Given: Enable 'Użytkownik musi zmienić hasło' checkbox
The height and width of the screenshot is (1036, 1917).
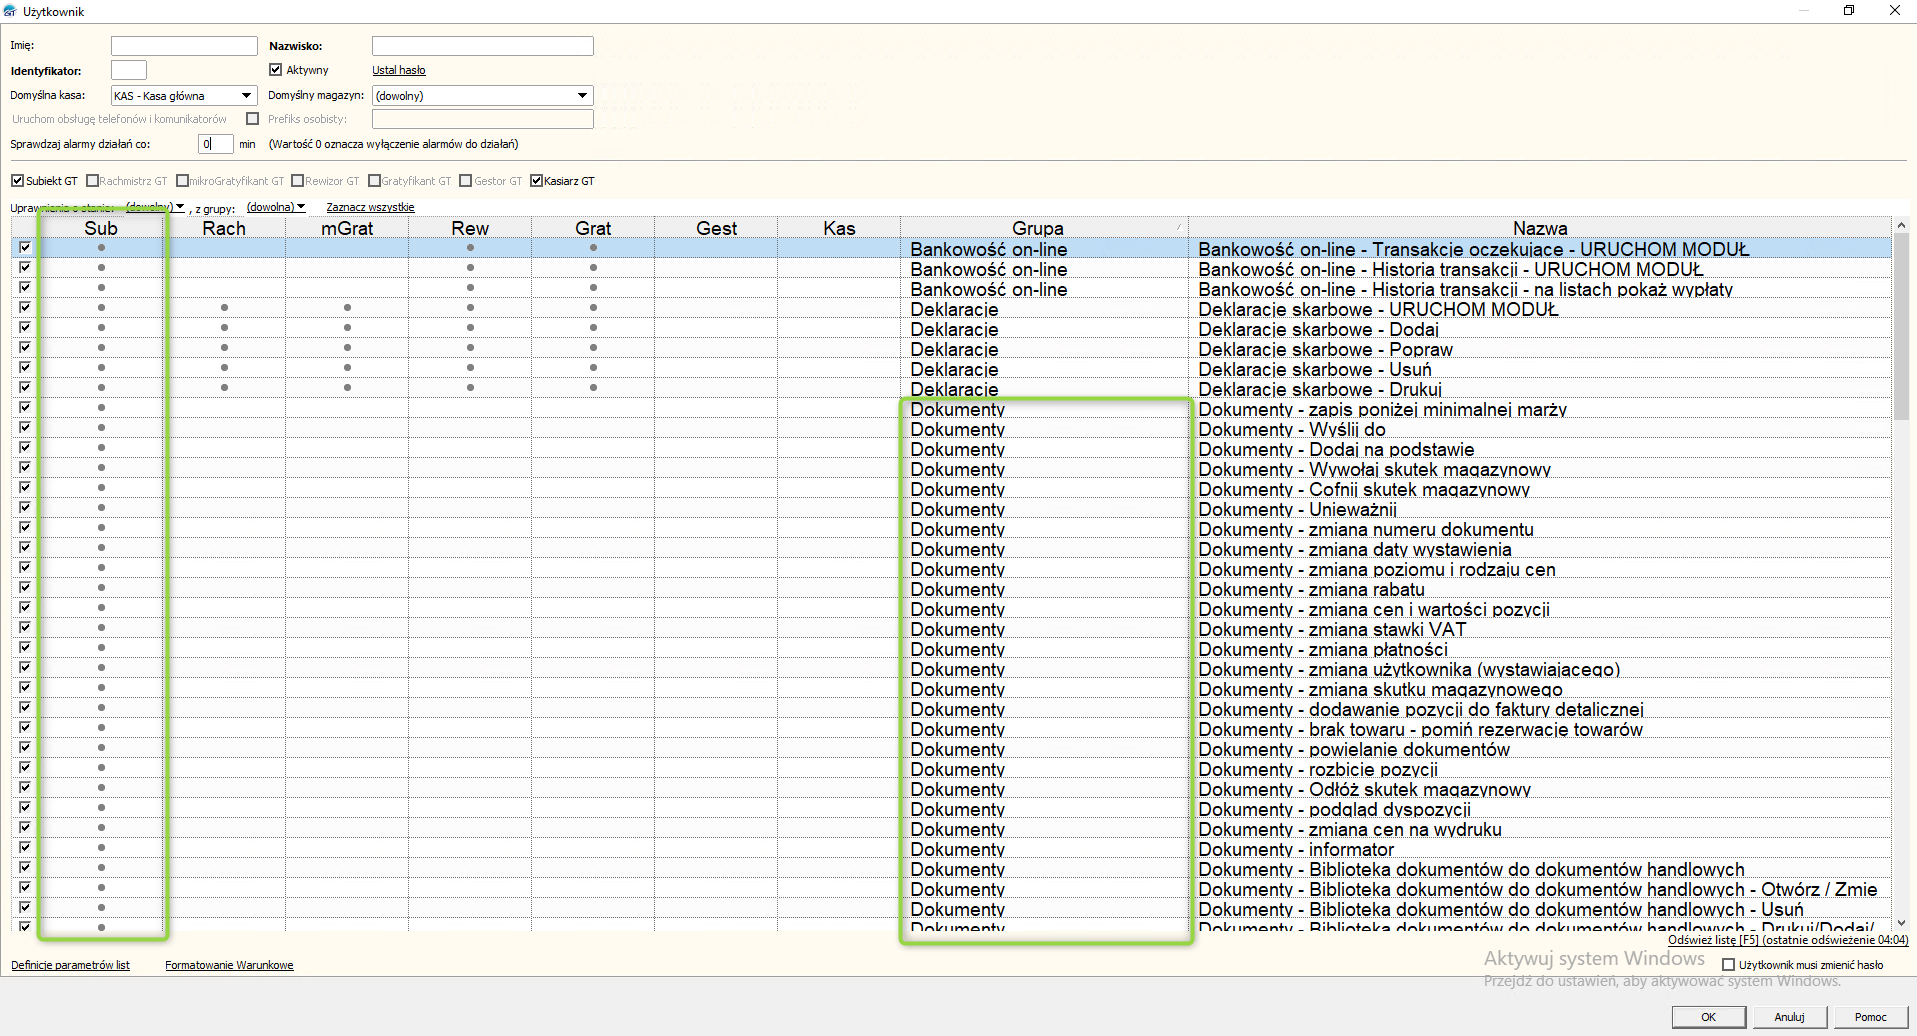Looking at the screenshot, I should [x=1728, y=965].
